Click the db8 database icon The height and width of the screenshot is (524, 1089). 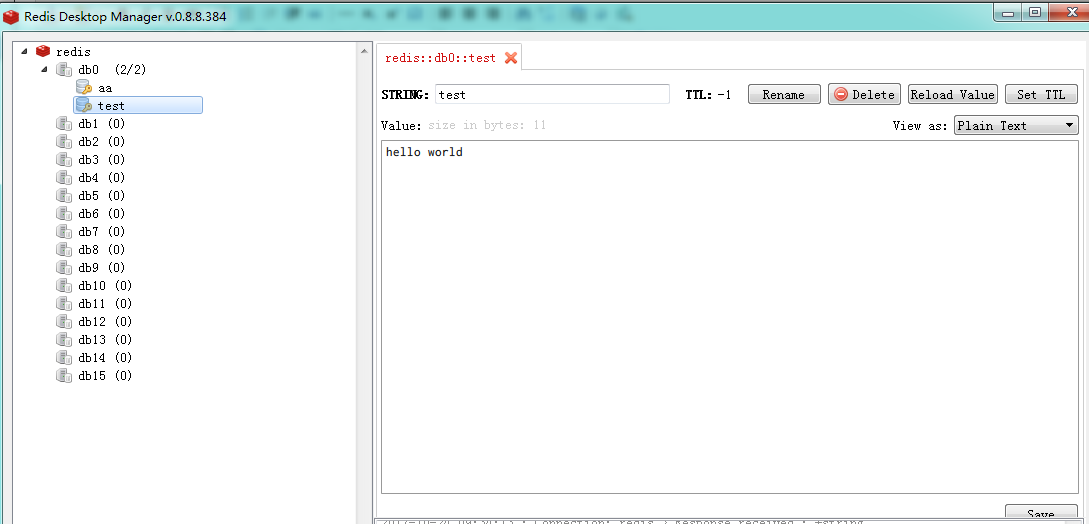tap(65, 250)
